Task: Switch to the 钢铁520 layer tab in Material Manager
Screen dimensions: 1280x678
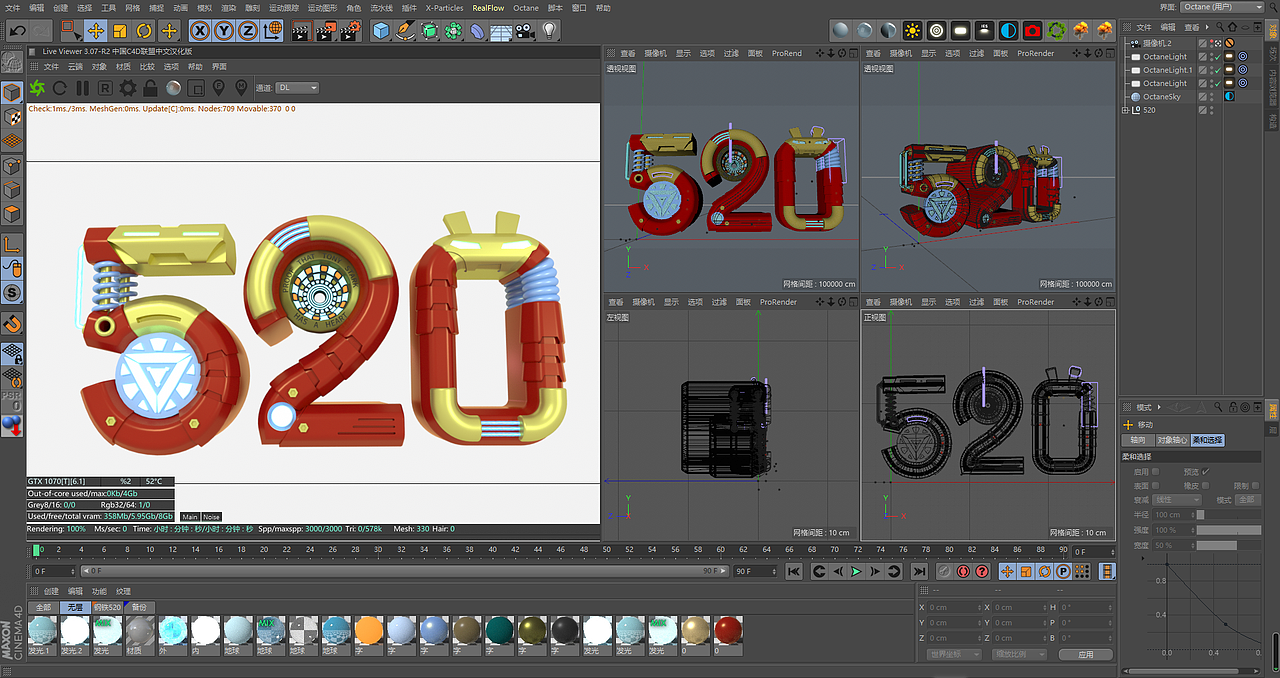Action: click(109, 607)
